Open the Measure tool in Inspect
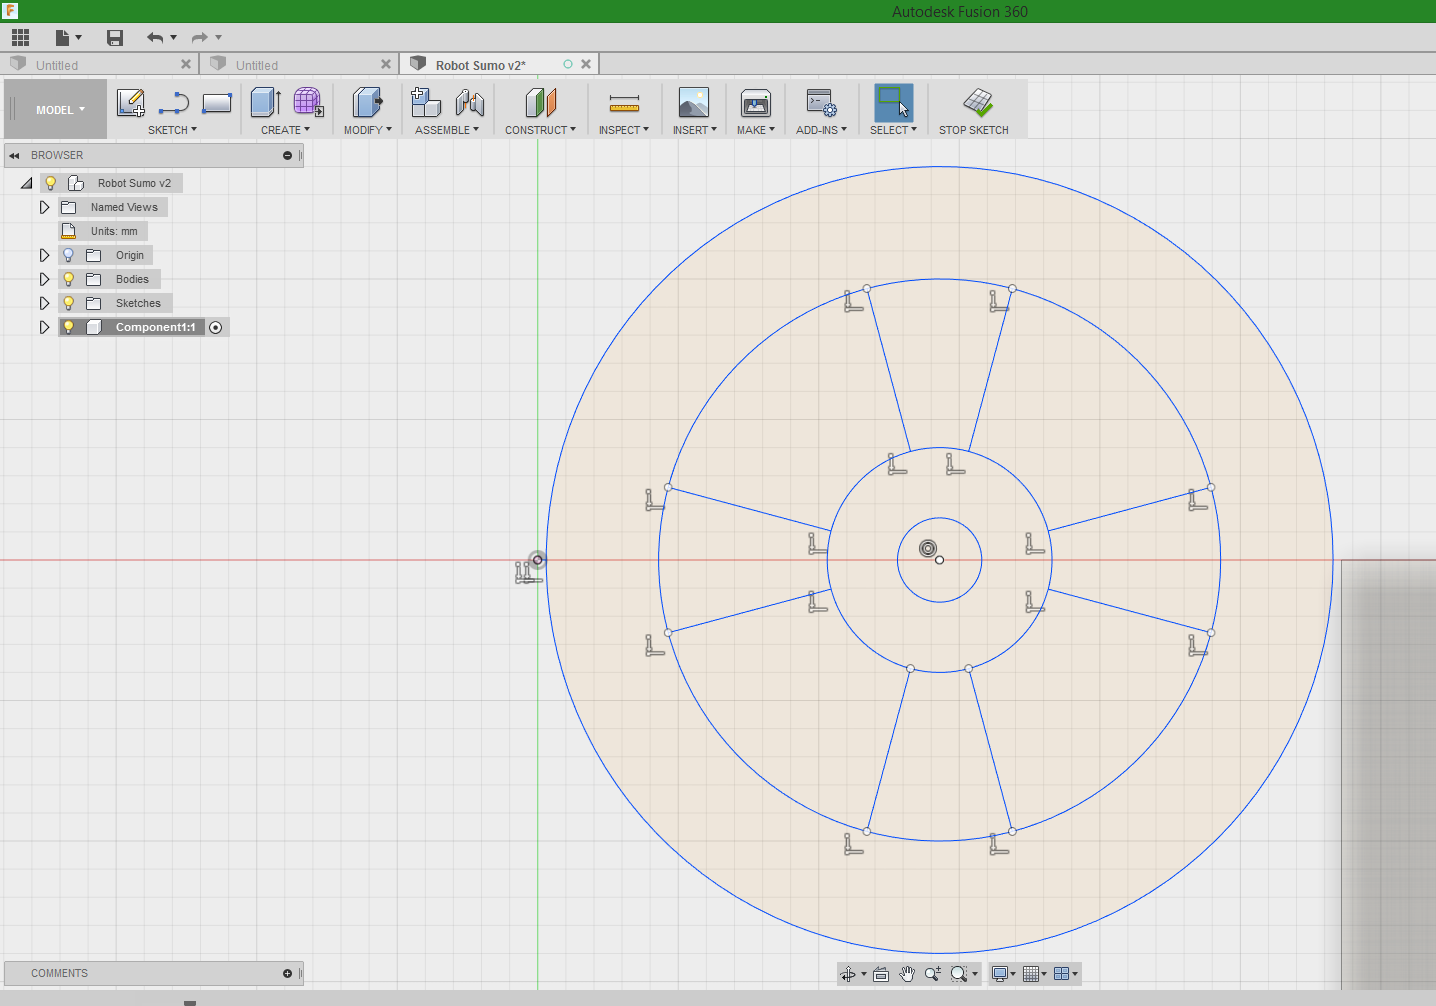Image resolution: width=1436 pixels, height=1006 pixels. [x=623, y=101]
